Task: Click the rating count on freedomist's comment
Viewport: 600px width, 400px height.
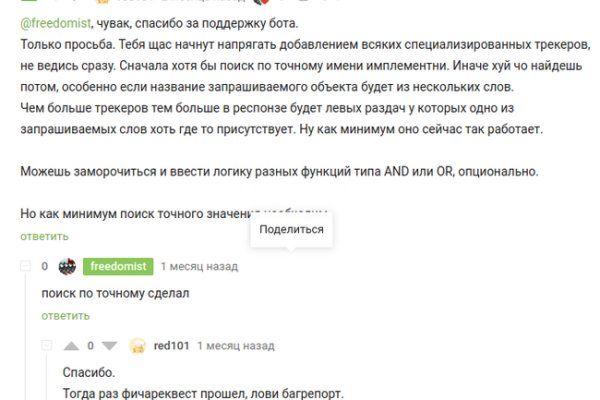Action: pyautogui.click(x=44, y=267)
